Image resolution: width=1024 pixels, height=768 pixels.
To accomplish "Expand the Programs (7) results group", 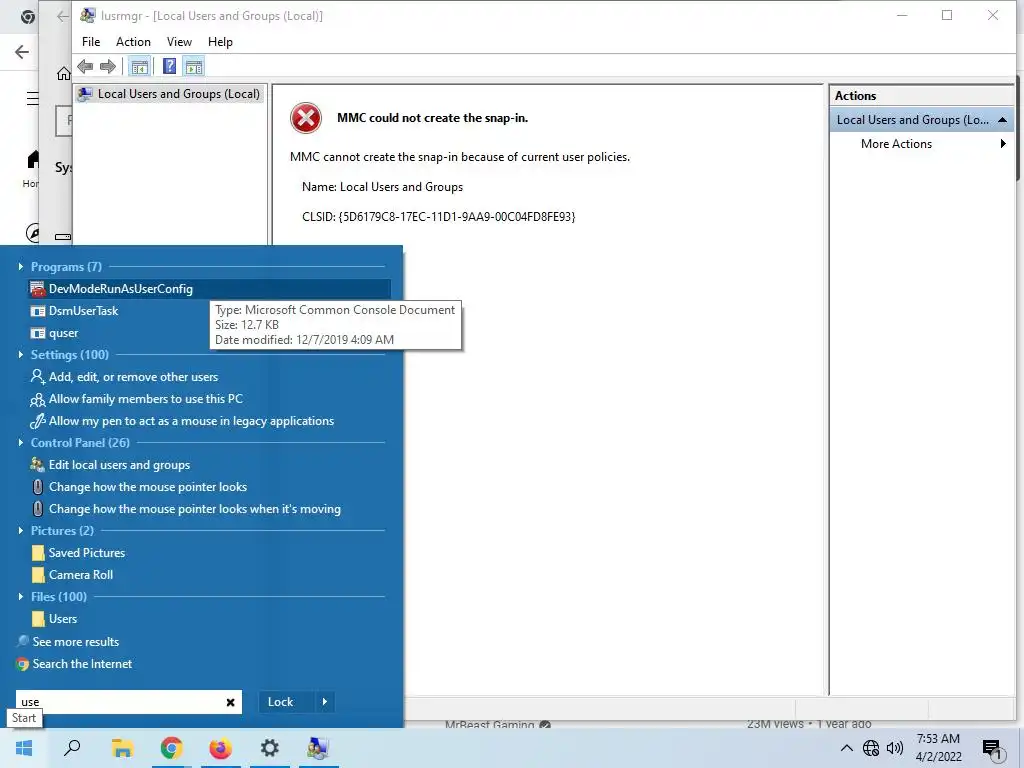I will click(x=21, y=266).
